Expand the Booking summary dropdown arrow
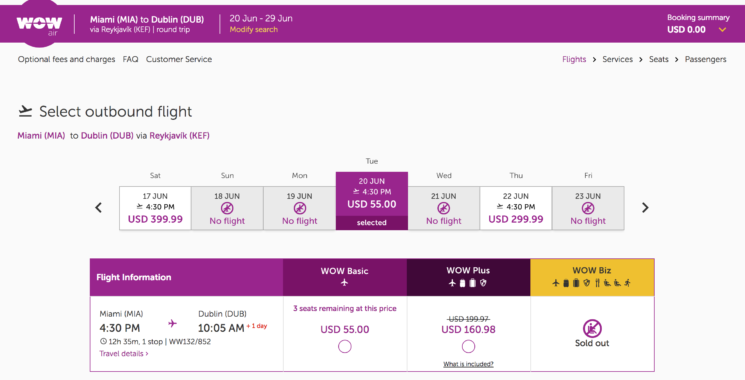Screen dimensions: 745x380 click(x=722, y=30)
